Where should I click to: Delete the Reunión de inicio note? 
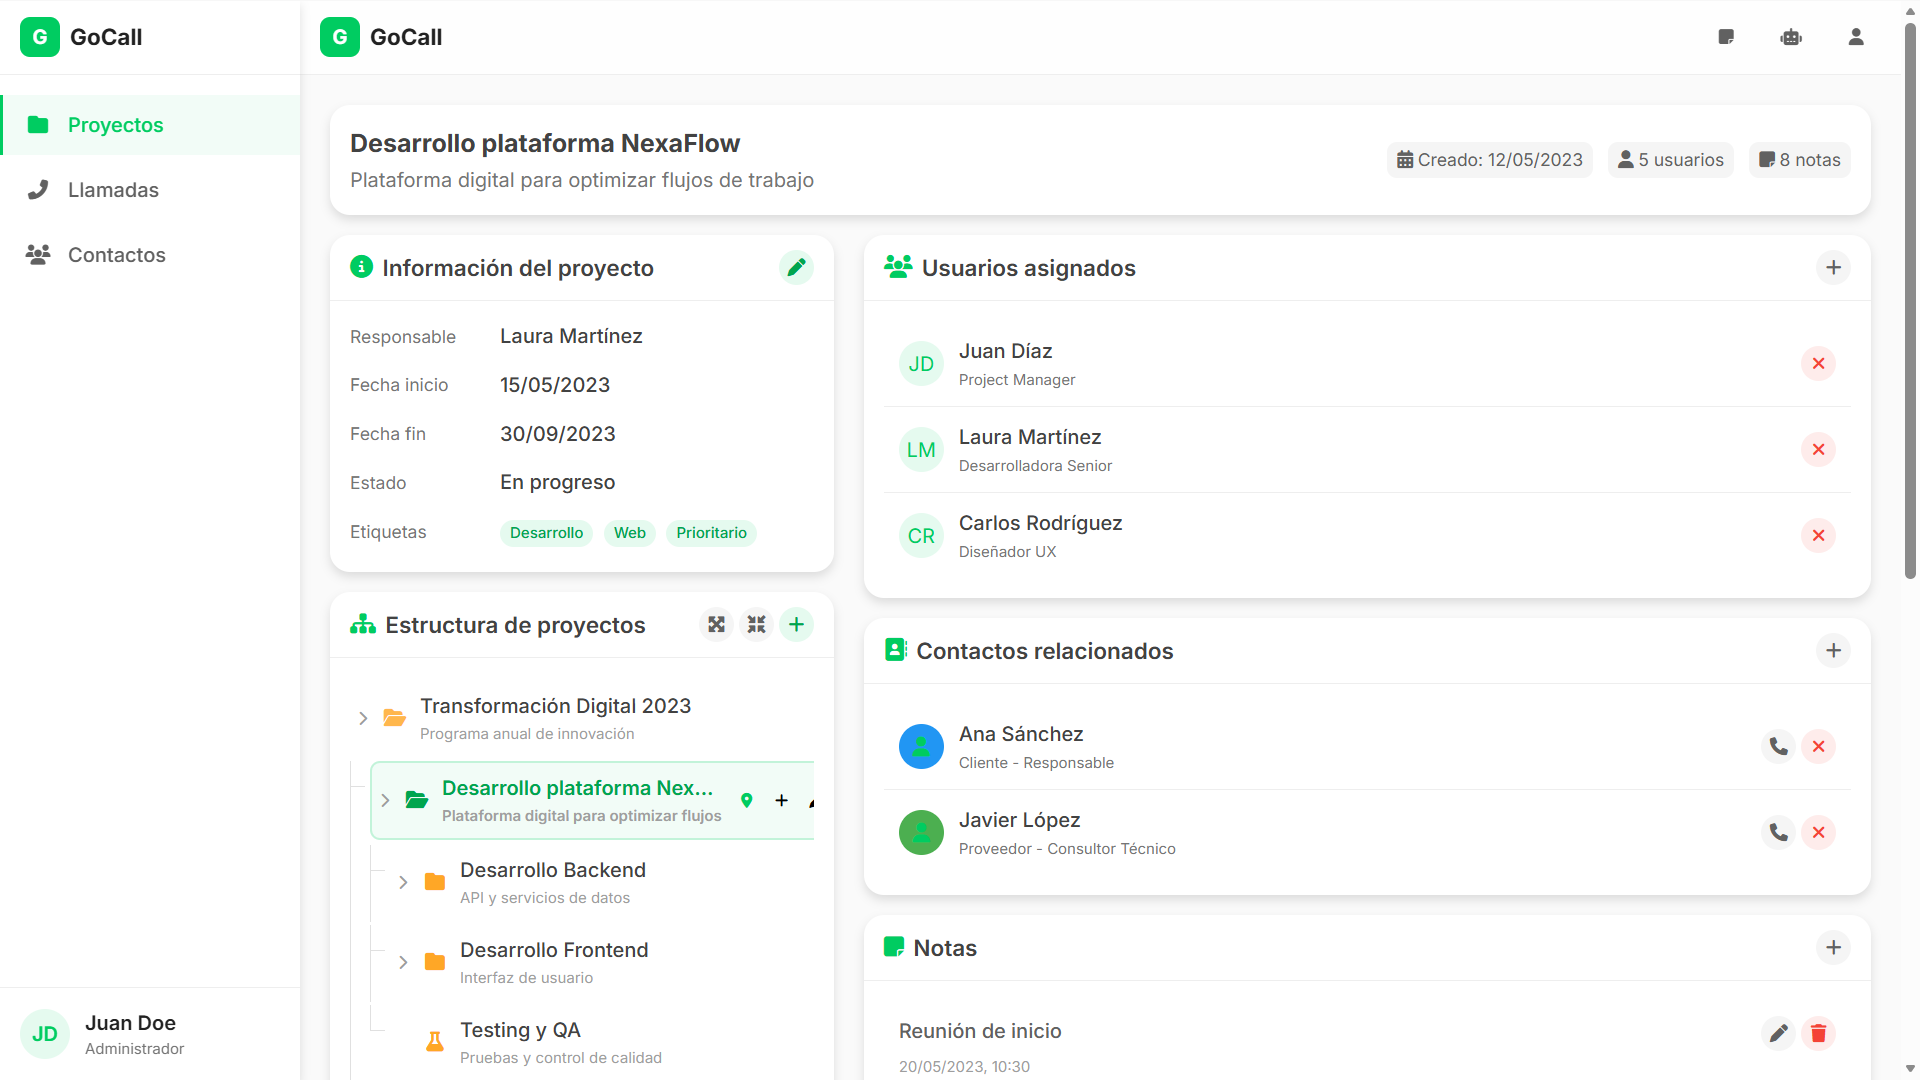click(1818, 1033)
